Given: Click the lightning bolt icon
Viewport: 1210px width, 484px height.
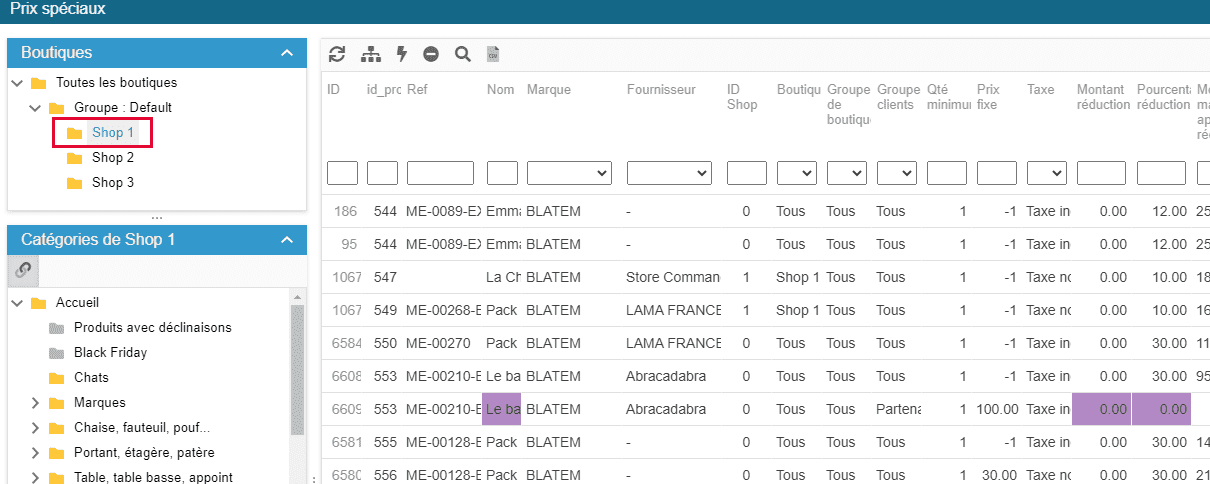Looking at the screenshot, I should click(x=402, y=54).
